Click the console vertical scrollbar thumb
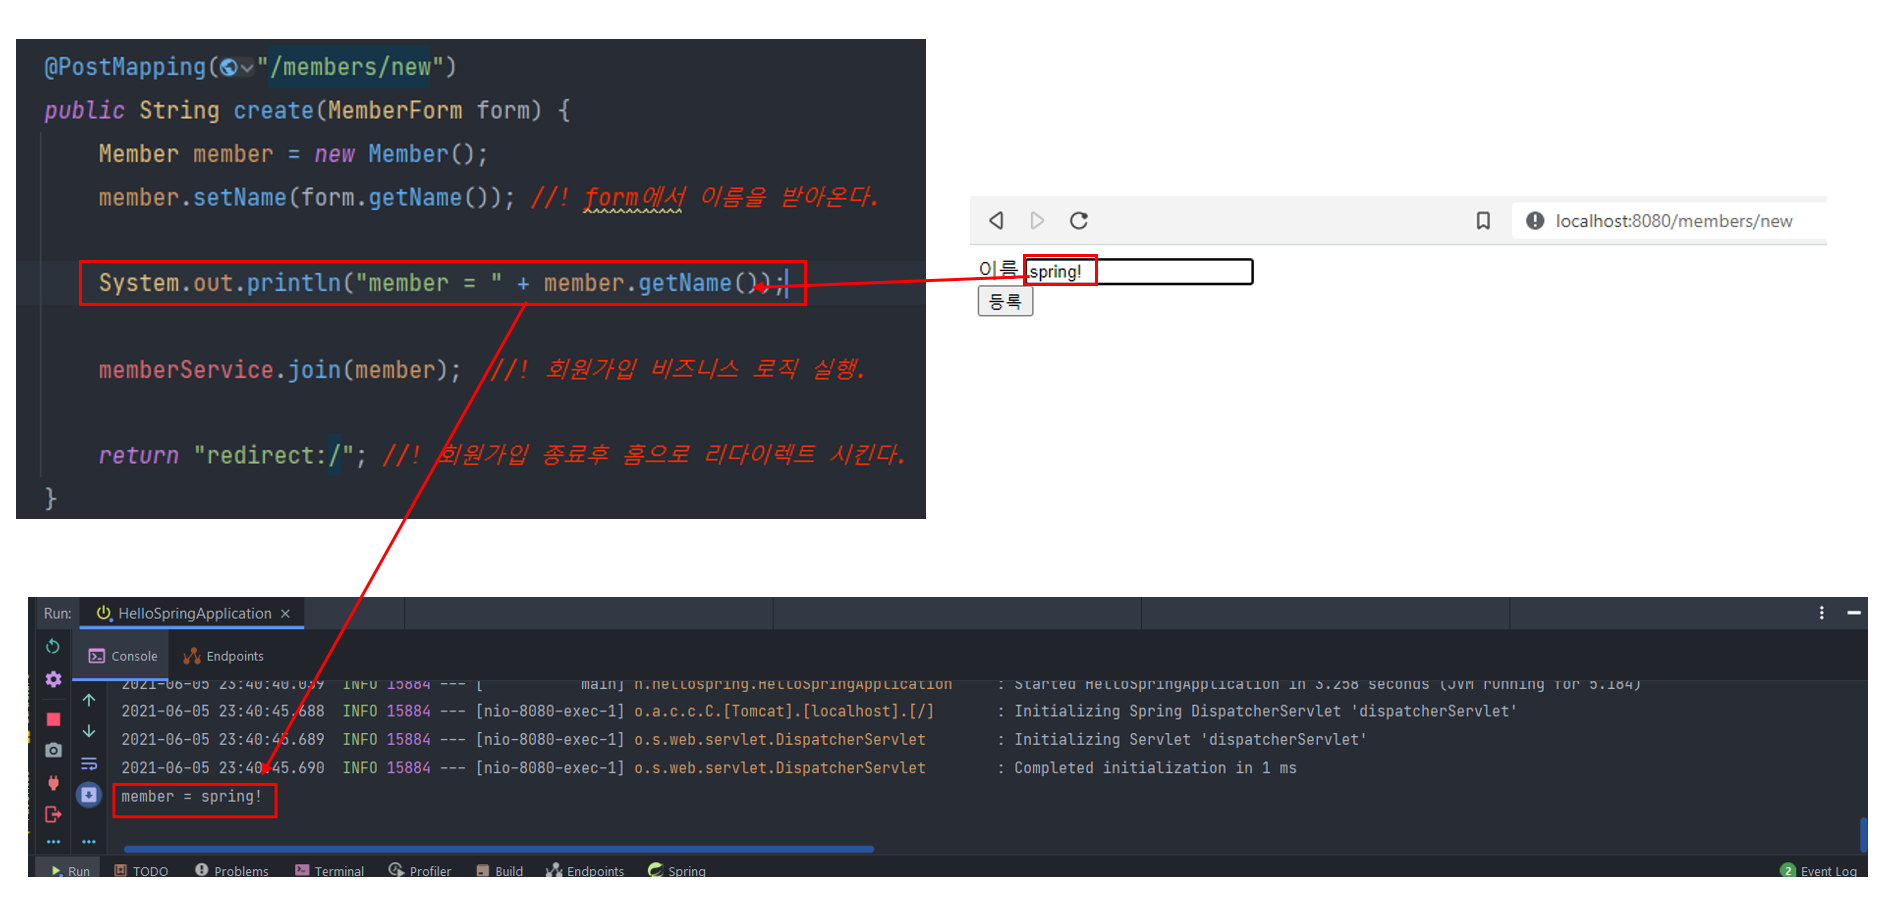This screenshot has width=1894, height=902. 1863,834
